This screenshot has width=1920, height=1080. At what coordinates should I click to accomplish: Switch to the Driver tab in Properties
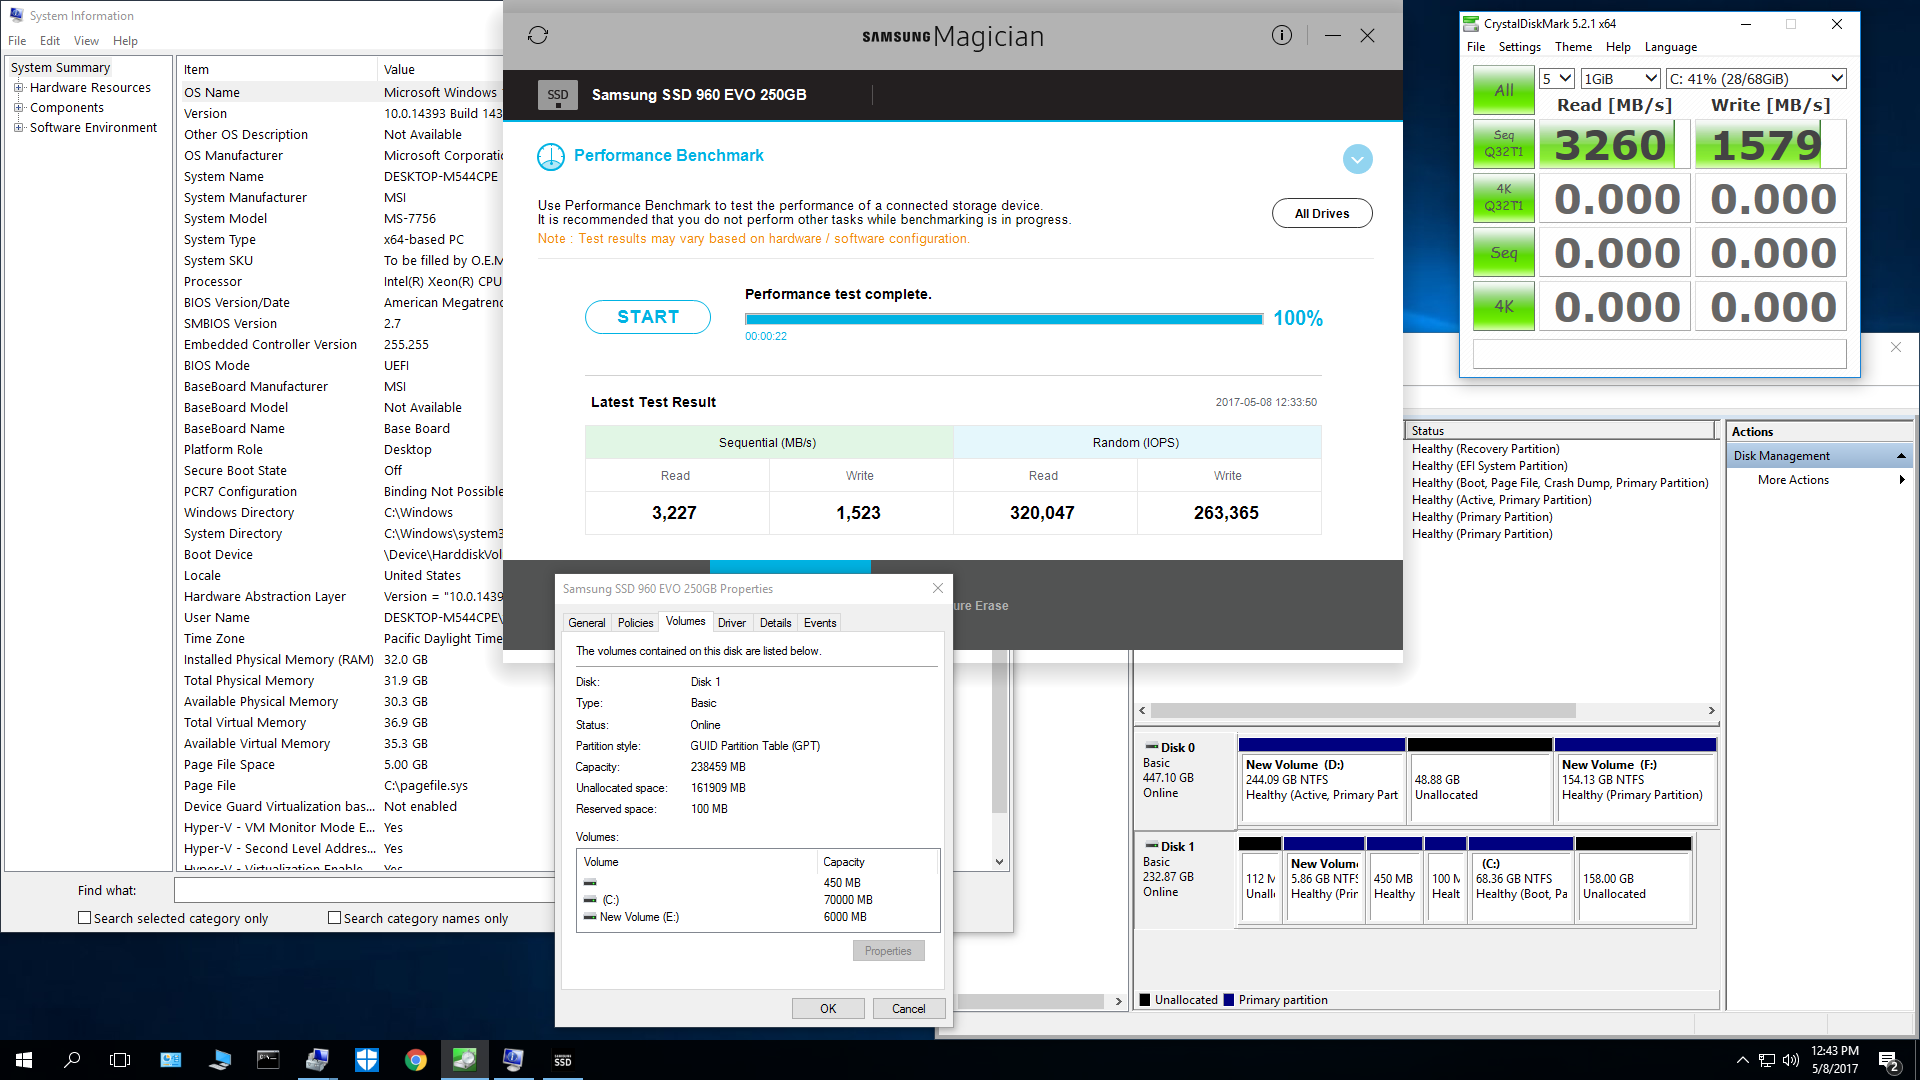(732, 623)
